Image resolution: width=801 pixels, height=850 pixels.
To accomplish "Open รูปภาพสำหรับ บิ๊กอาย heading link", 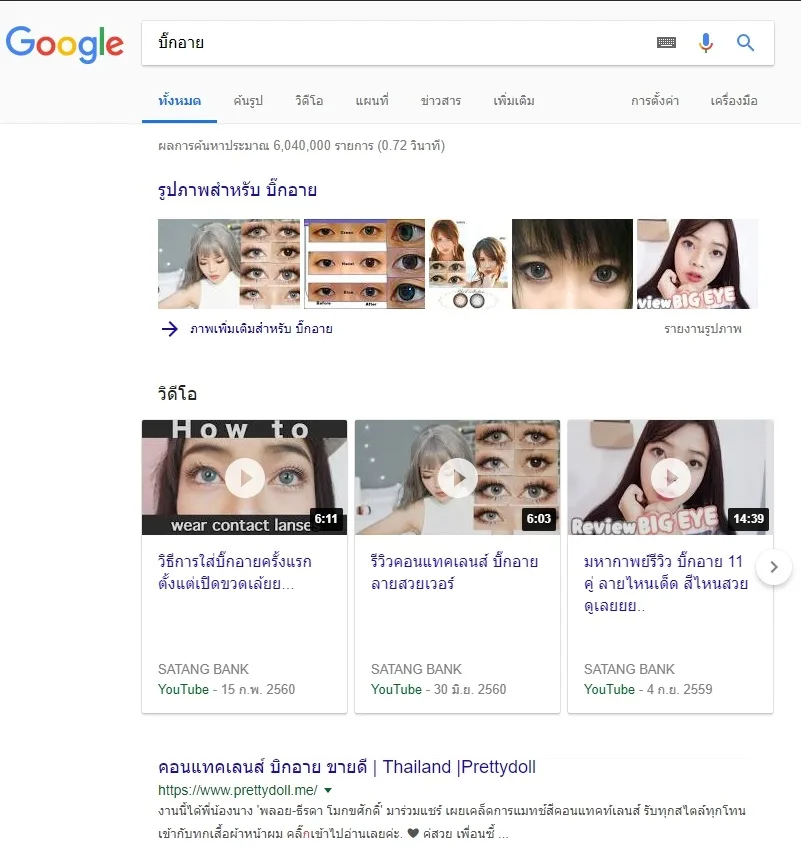I will (x=237, y=190).
